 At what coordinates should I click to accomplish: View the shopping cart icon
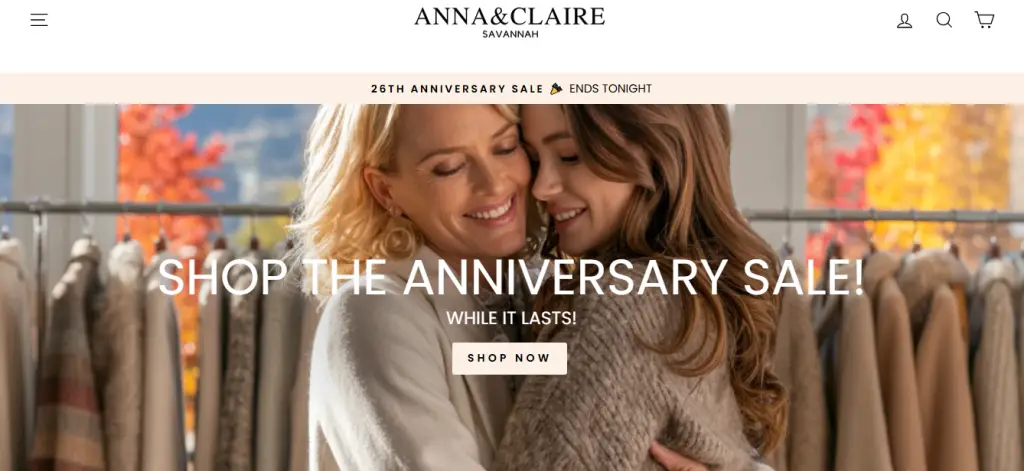(984, 20)
